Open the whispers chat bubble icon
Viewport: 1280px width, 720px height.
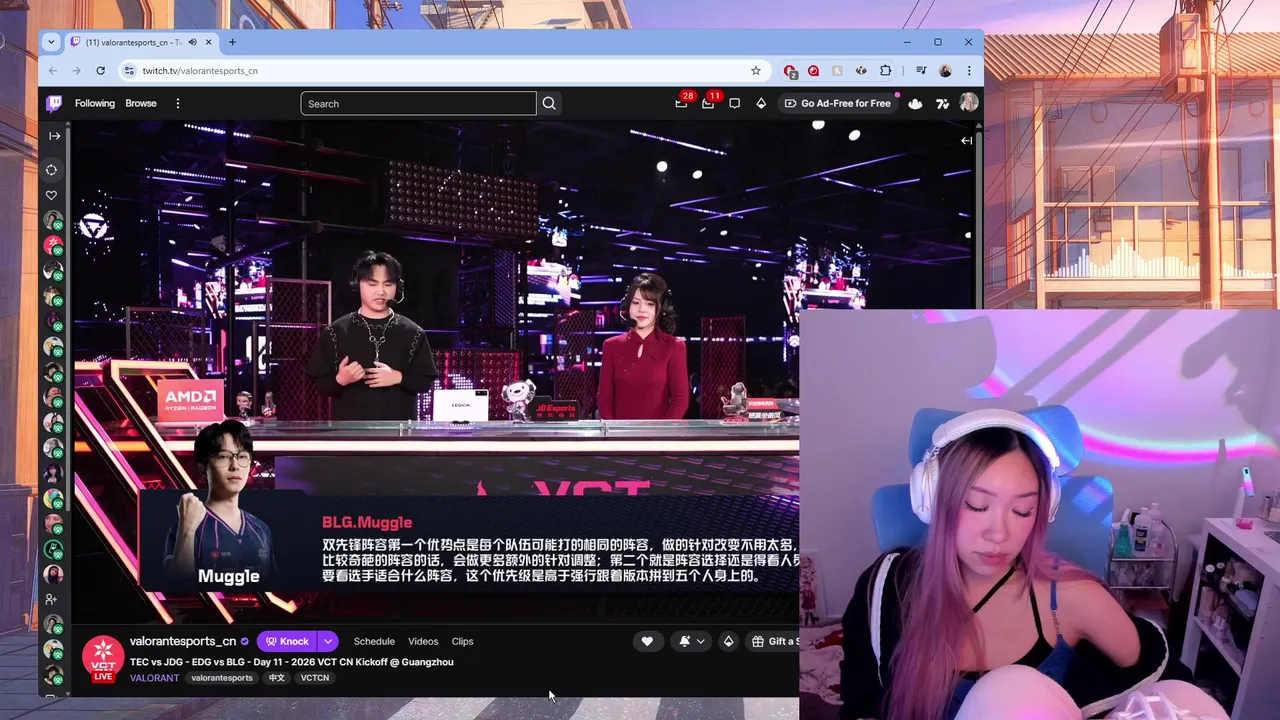(x=734, y=103)
